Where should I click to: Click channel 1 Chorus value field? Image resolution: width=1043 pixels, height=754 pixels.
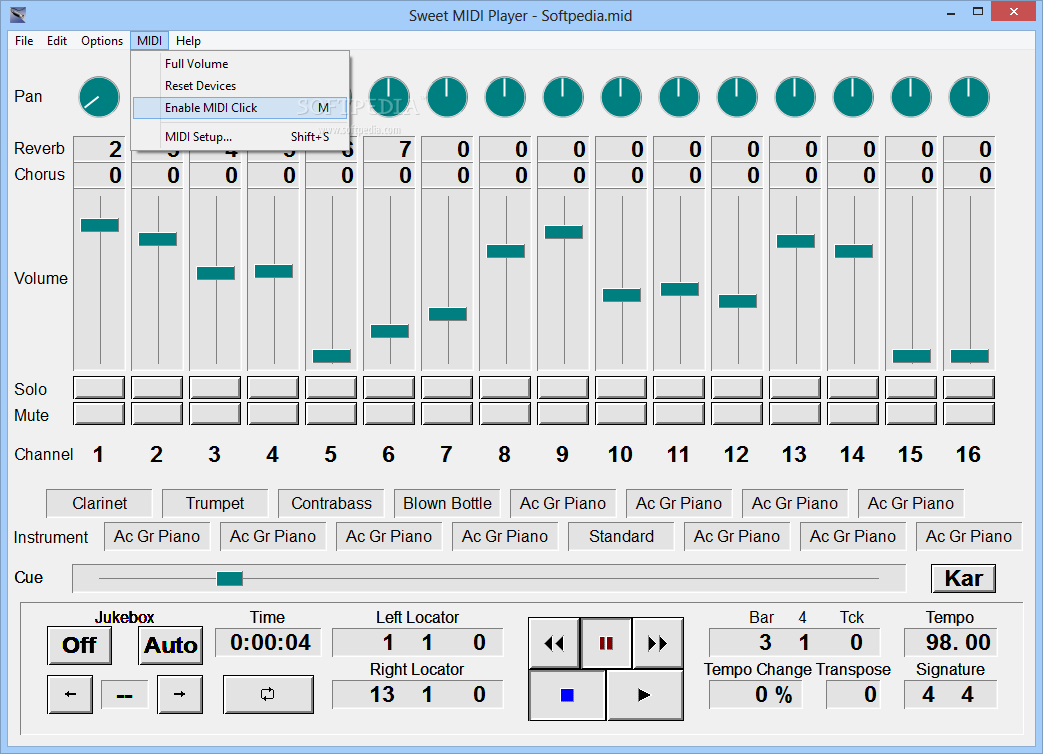coord(99,175)
